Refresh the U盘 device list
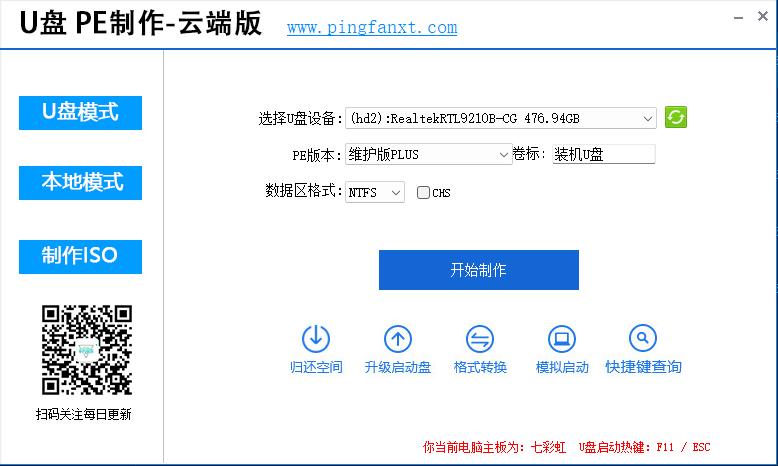This screenshot has height=466, width=778. [676, 118]
